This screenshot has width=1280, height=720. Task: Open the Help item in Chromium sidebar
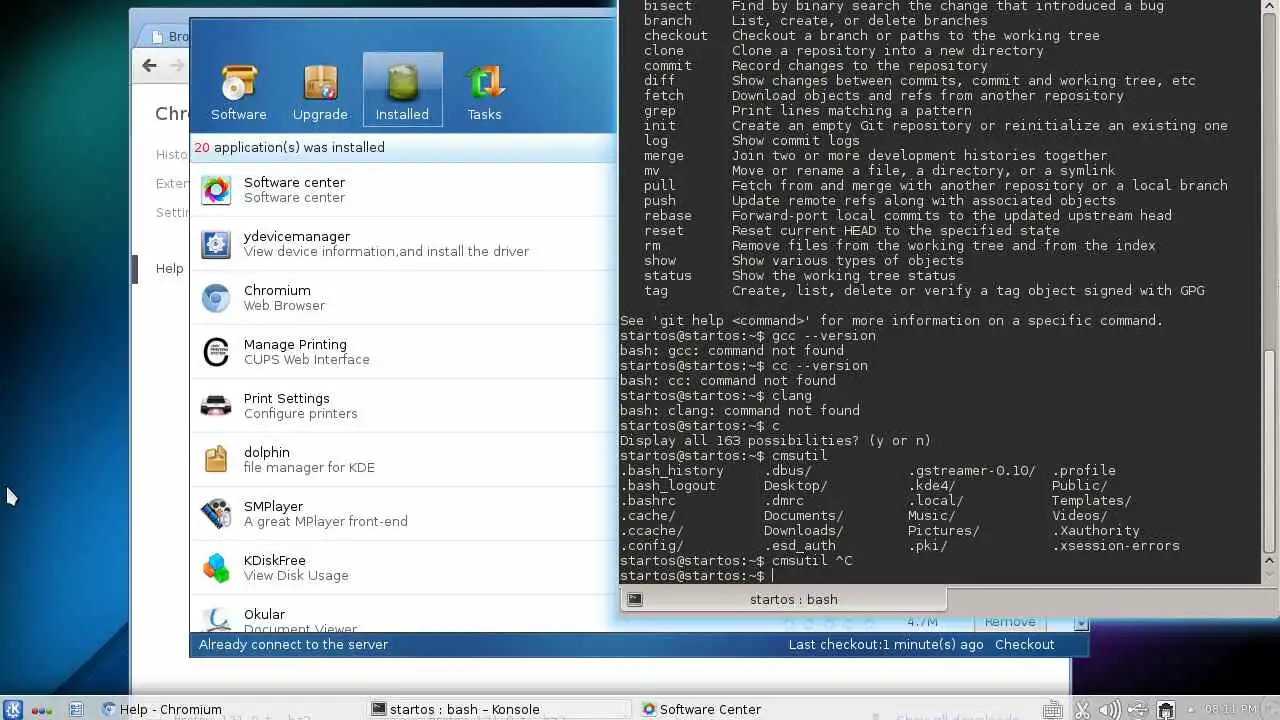169,268
